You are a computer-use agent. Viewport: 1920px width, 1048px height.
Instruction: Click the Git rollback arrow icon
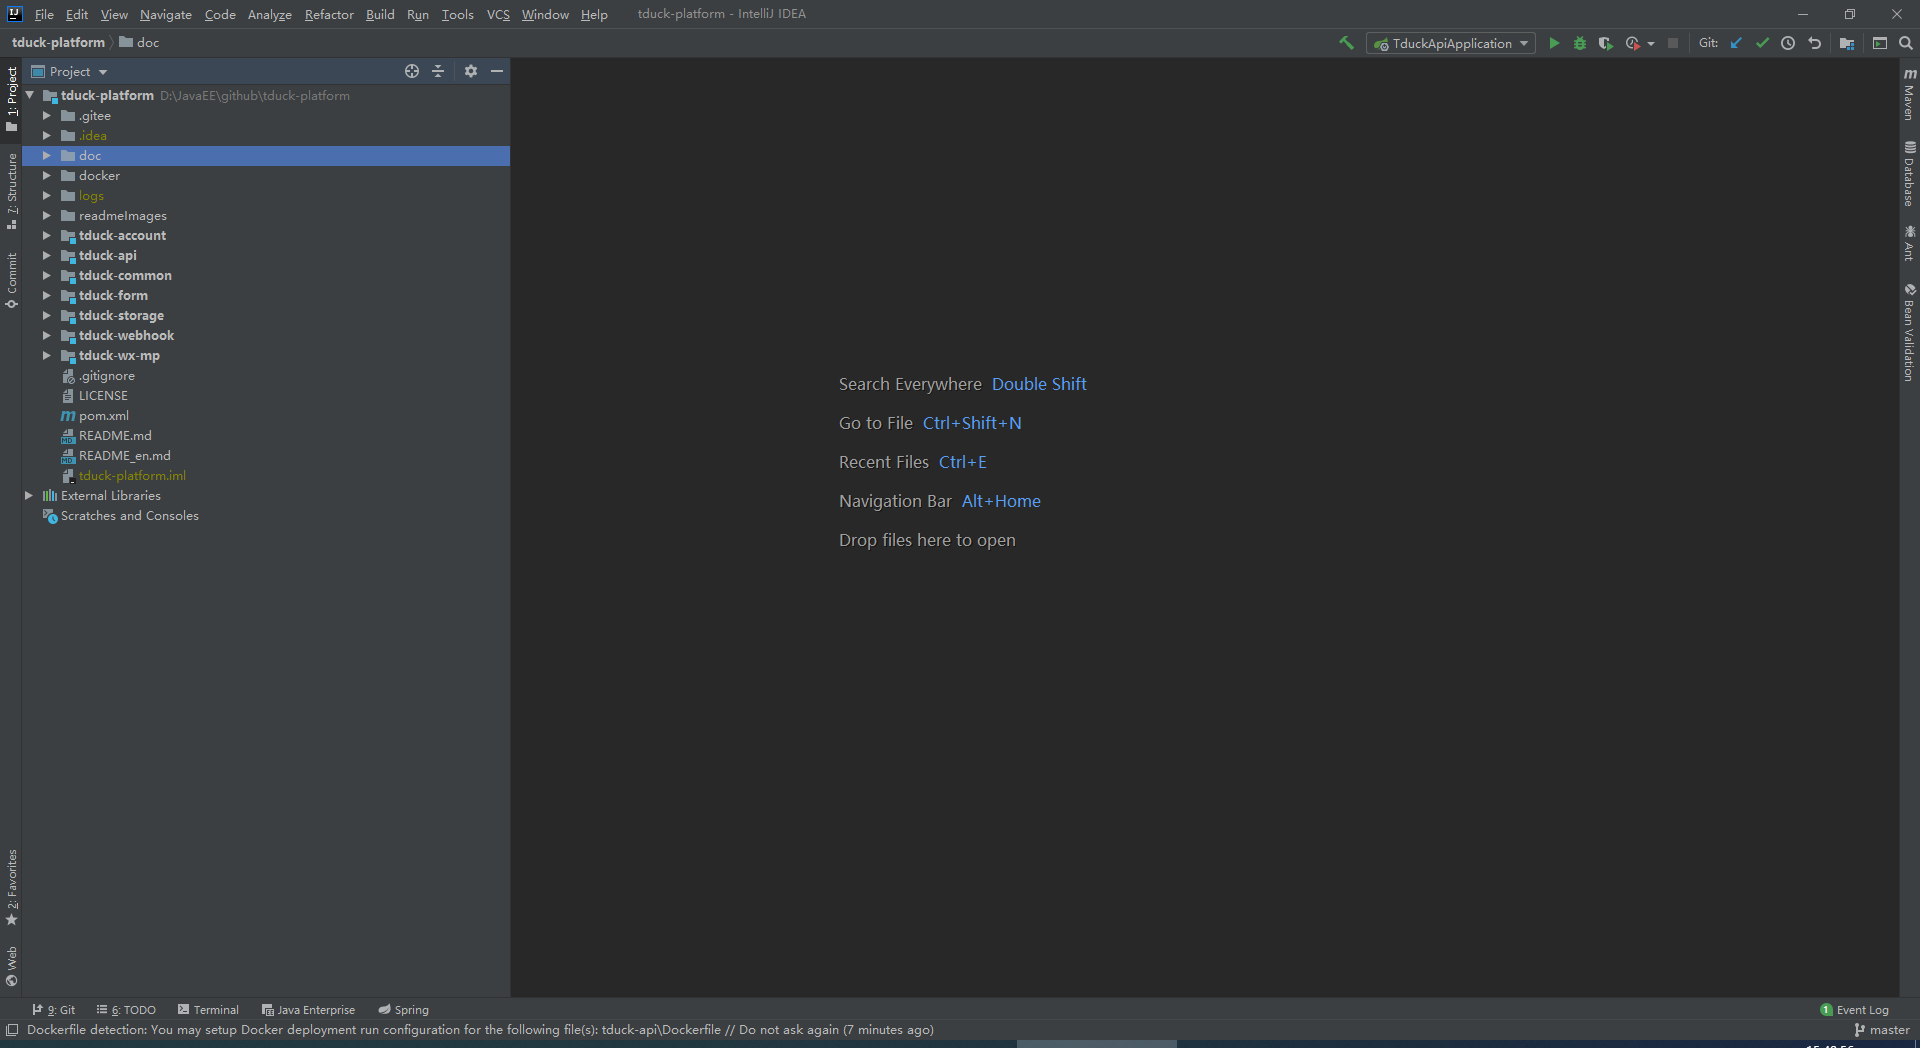click(x=1815, y=43)
